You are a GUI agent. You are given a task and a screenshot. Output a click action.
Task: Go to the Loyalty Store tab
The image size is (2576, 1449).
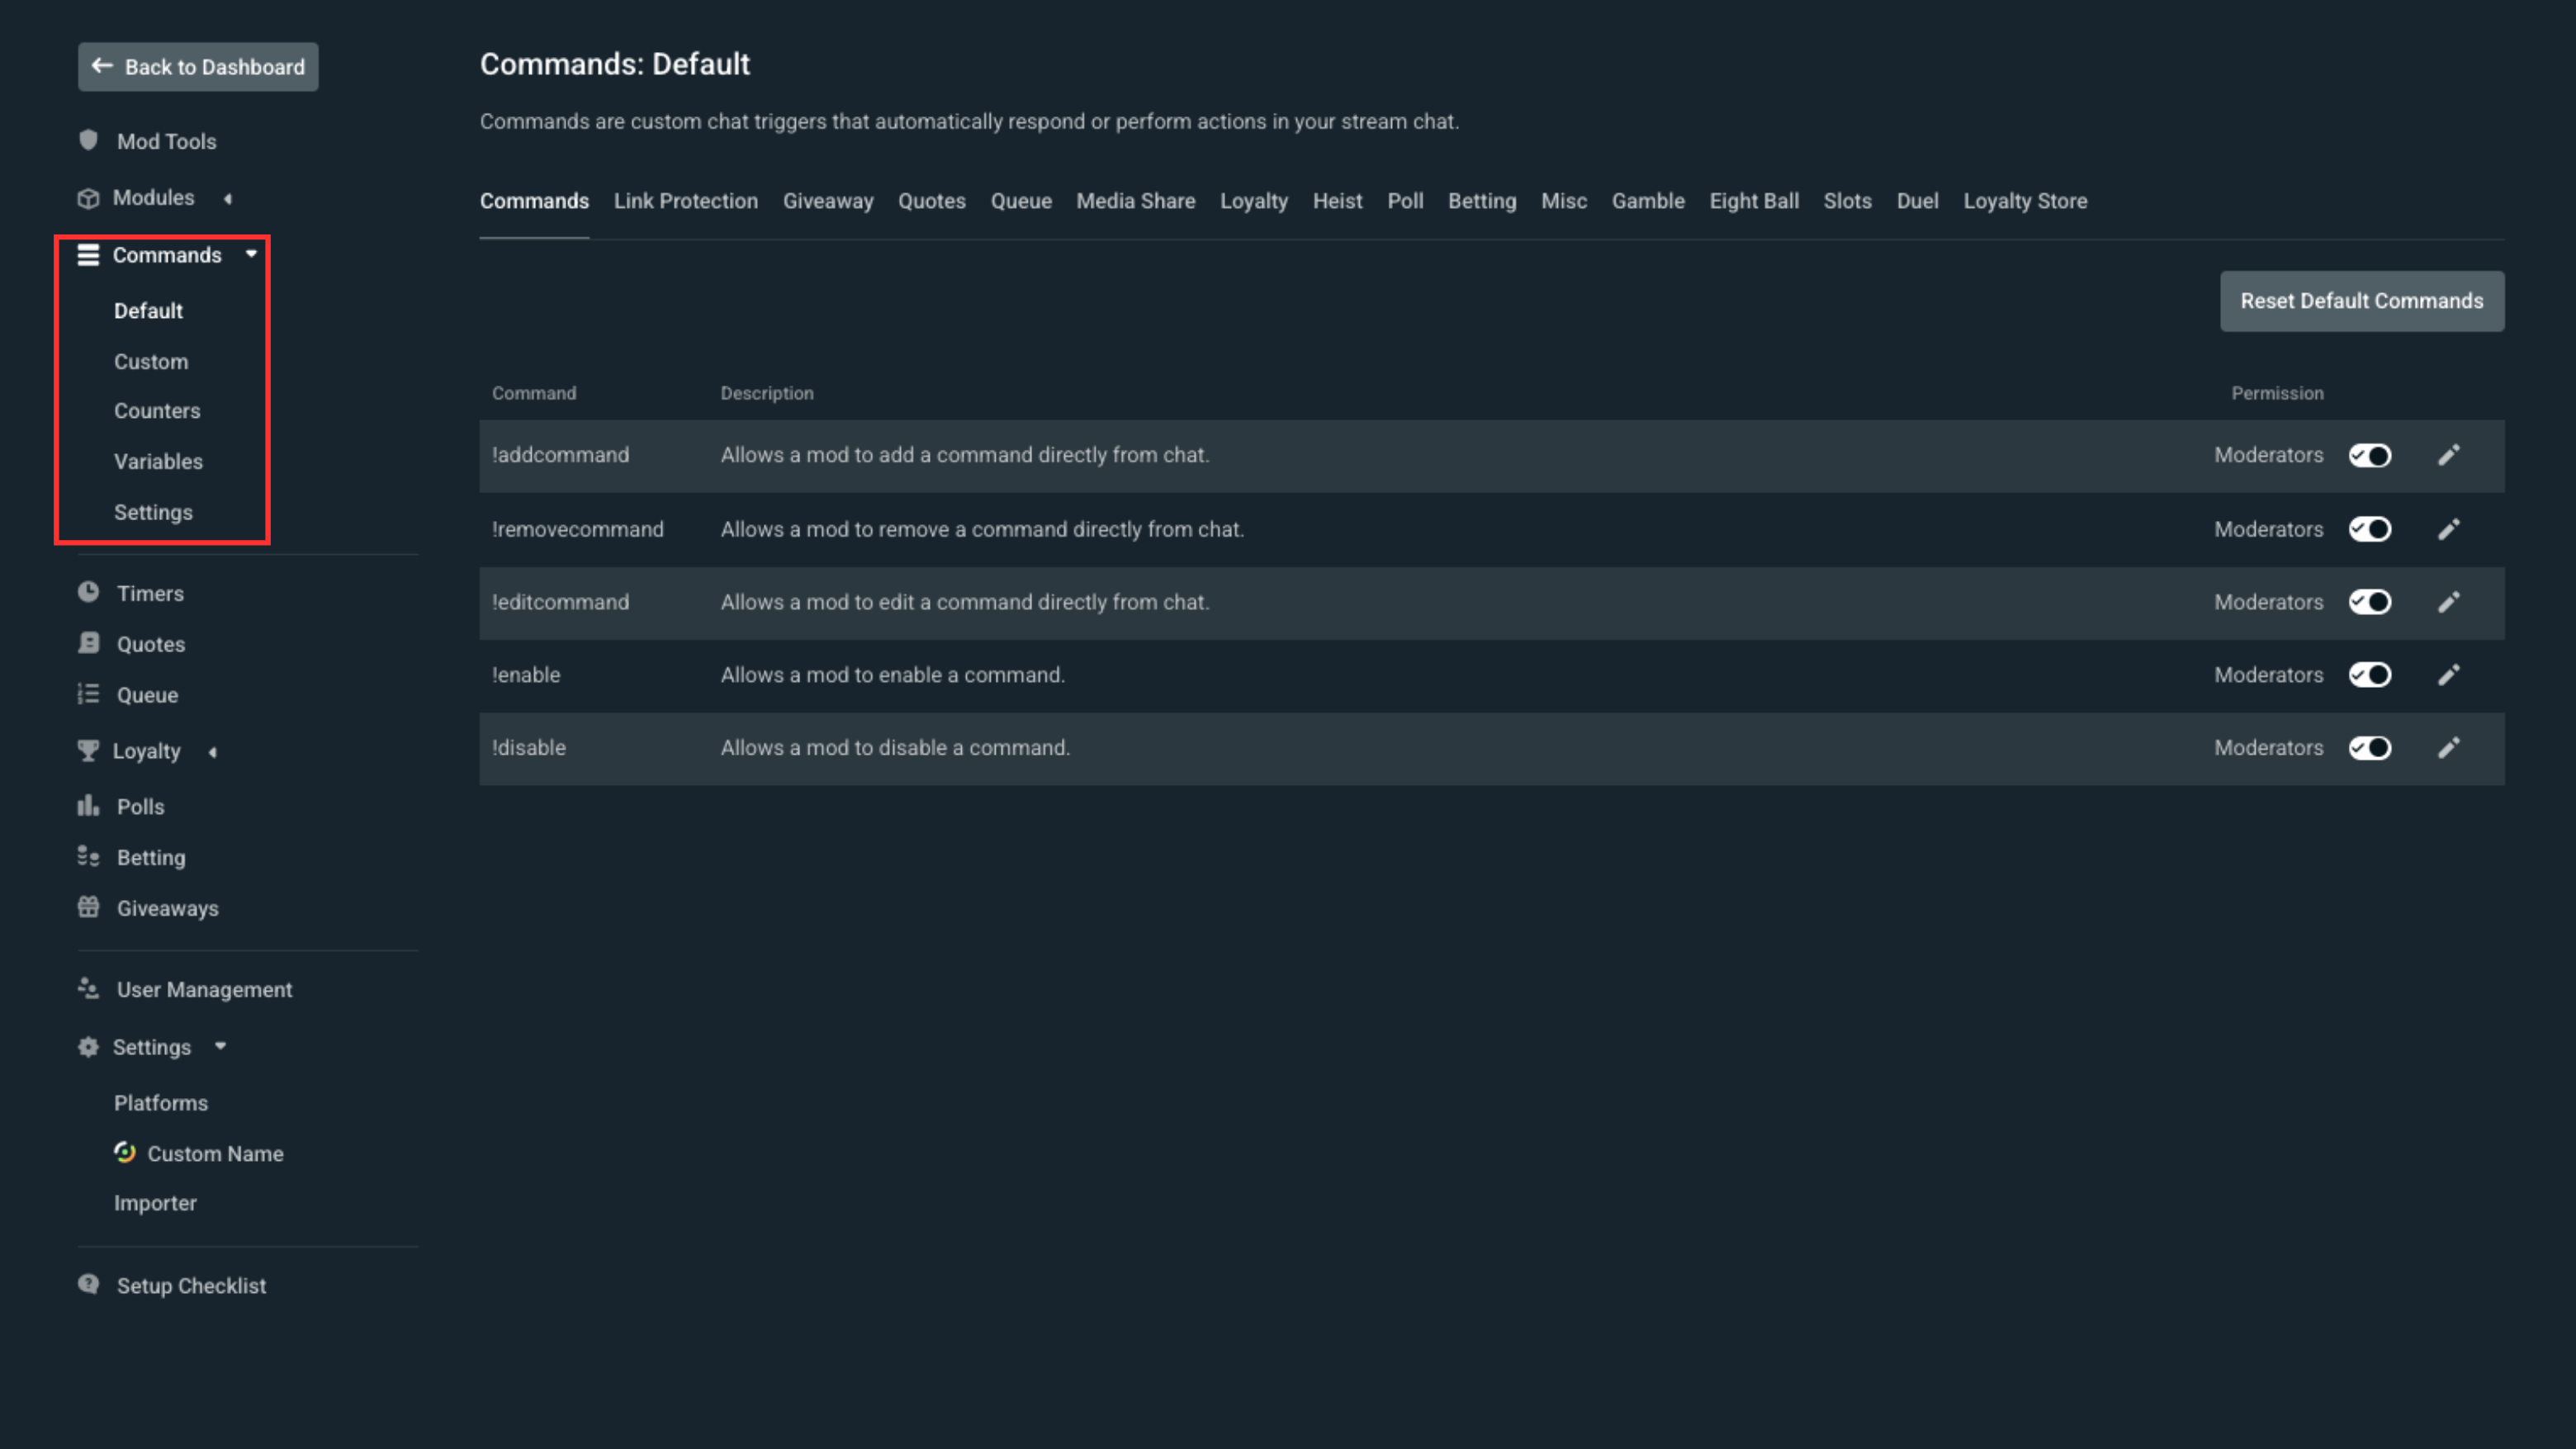point(2025,201)
